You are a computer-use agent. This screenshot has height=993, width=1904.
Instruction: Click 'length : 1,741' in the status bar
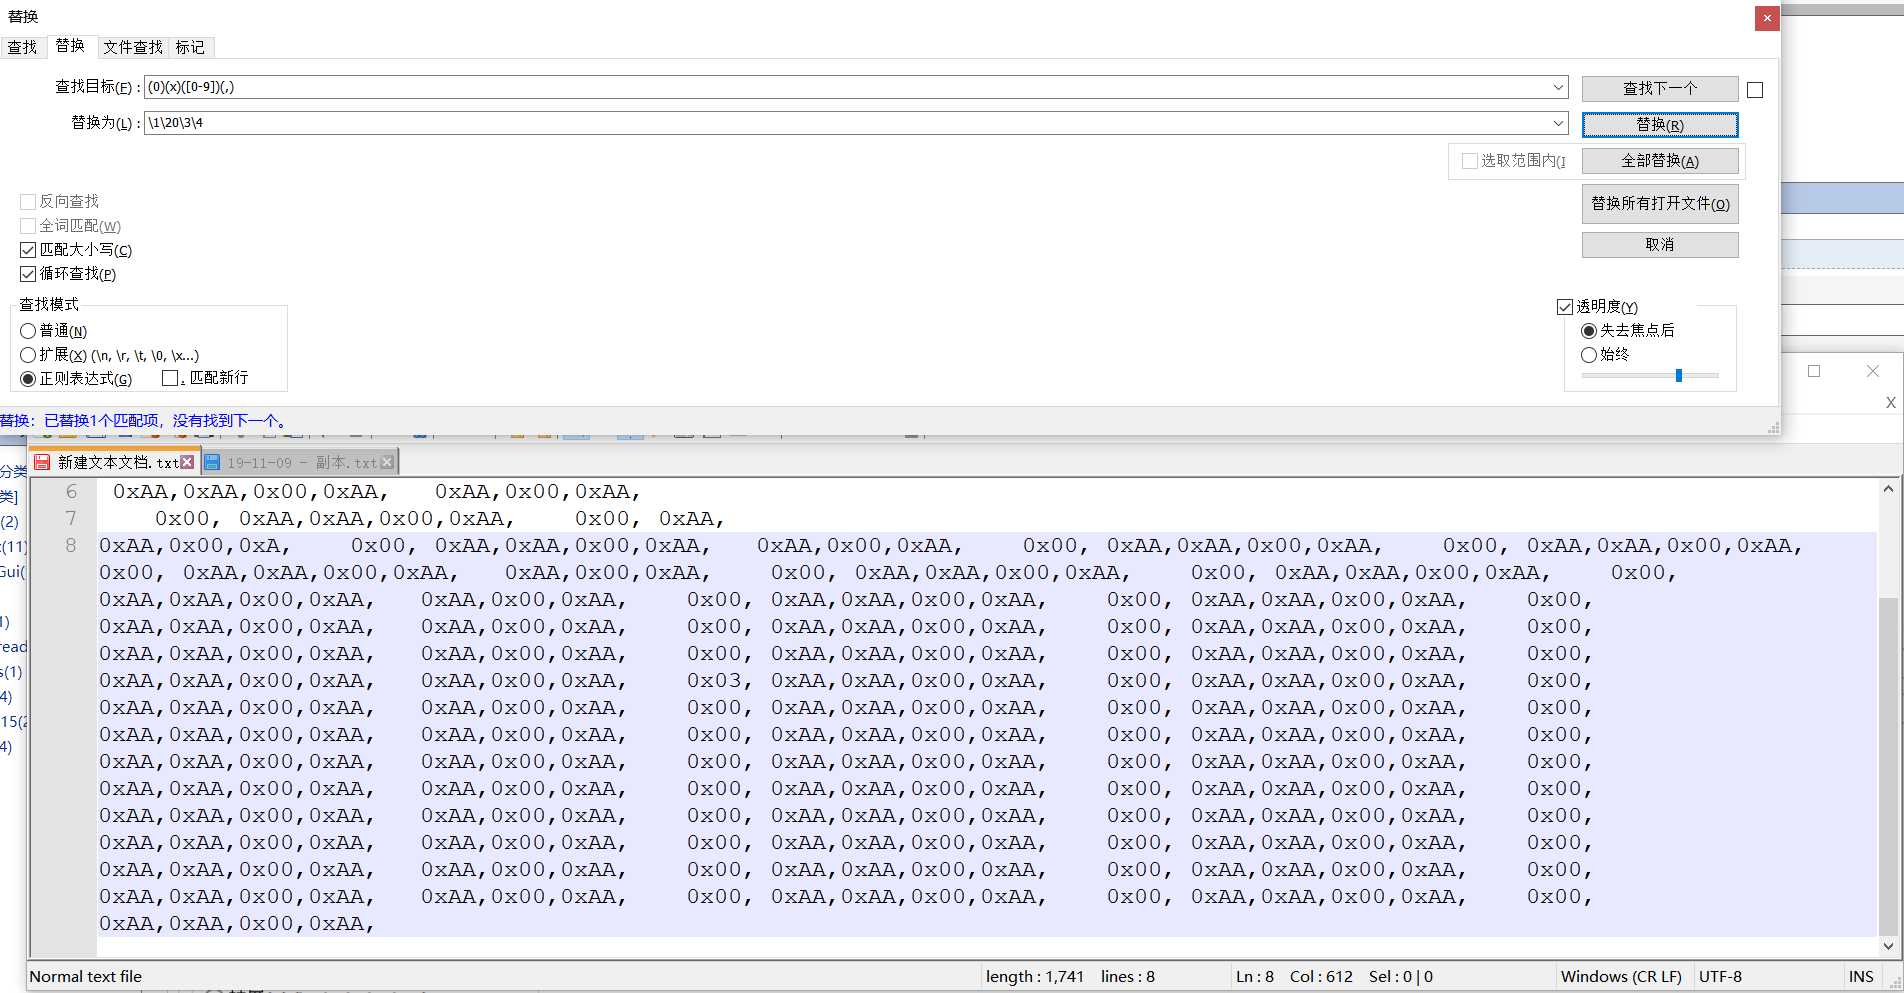point(1035,977)
